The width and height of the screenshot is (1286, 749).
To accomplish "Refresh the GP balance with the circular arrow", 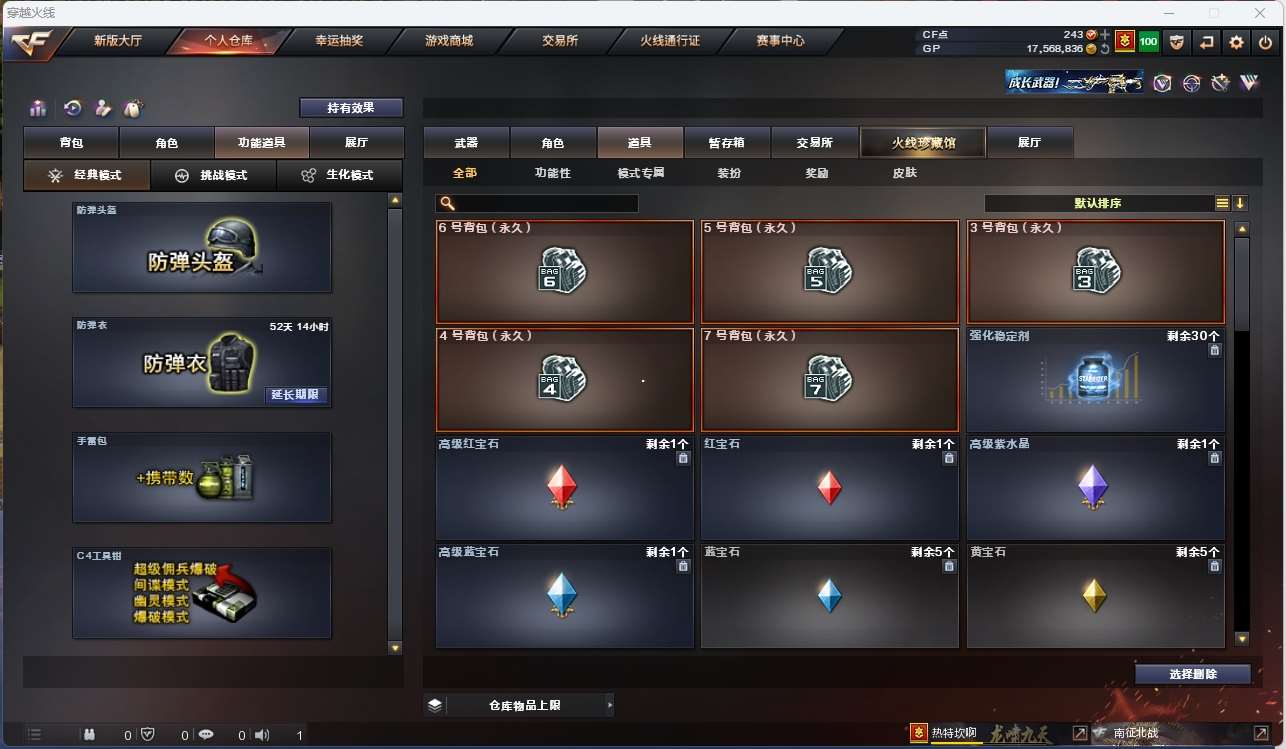I will 1105,48.
